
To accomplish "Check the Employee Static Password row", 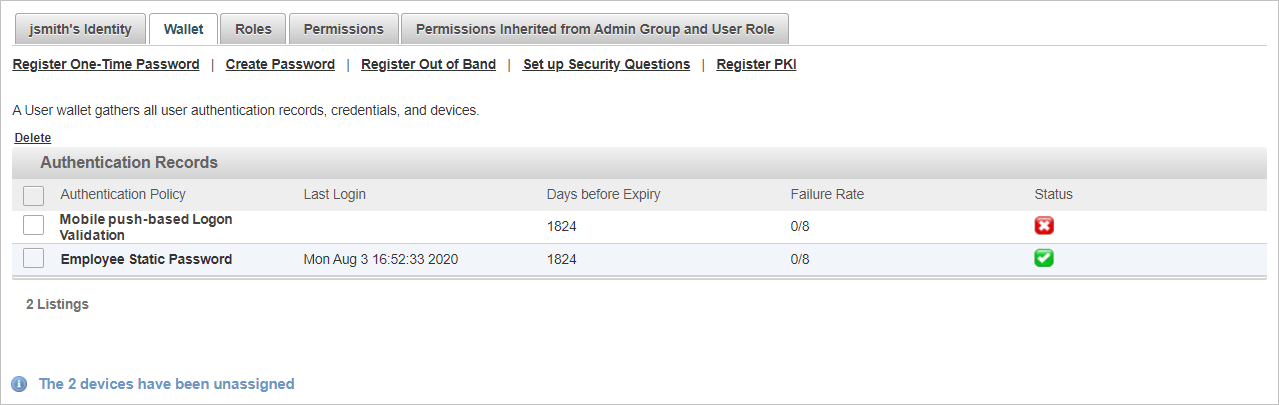I will 33,259.
